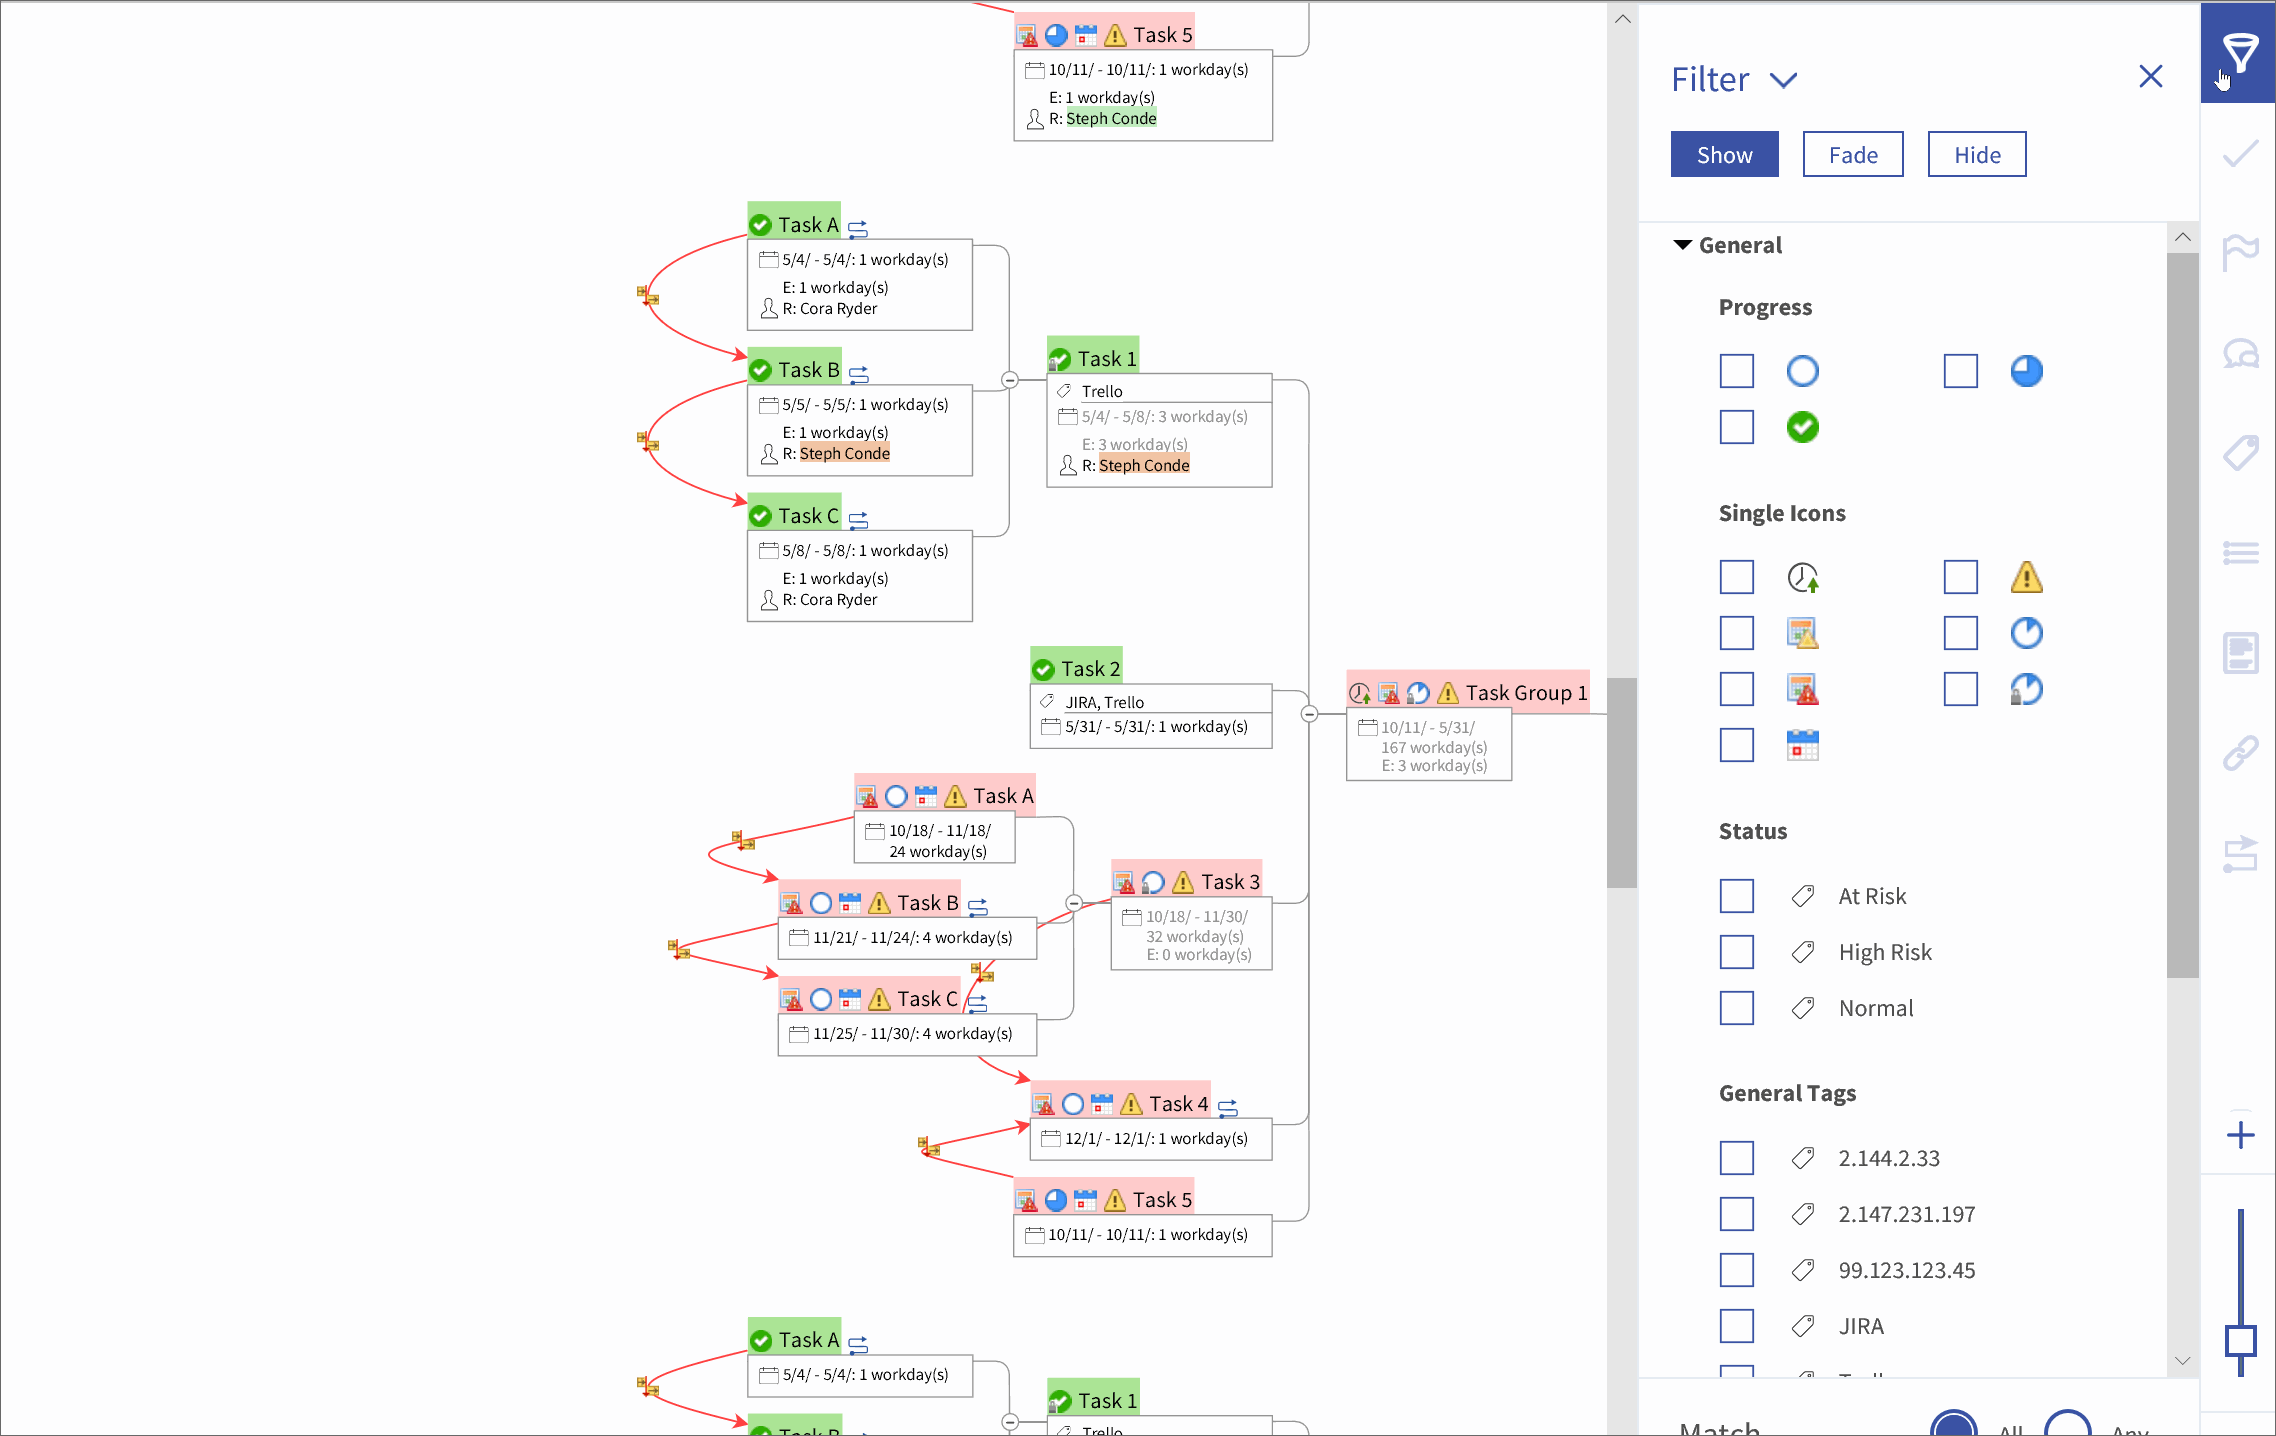The width and height of the screenshot is (2276, 1436).
Task: Click the plus zoom-in icon
Action: [x=2240, y=1135]
